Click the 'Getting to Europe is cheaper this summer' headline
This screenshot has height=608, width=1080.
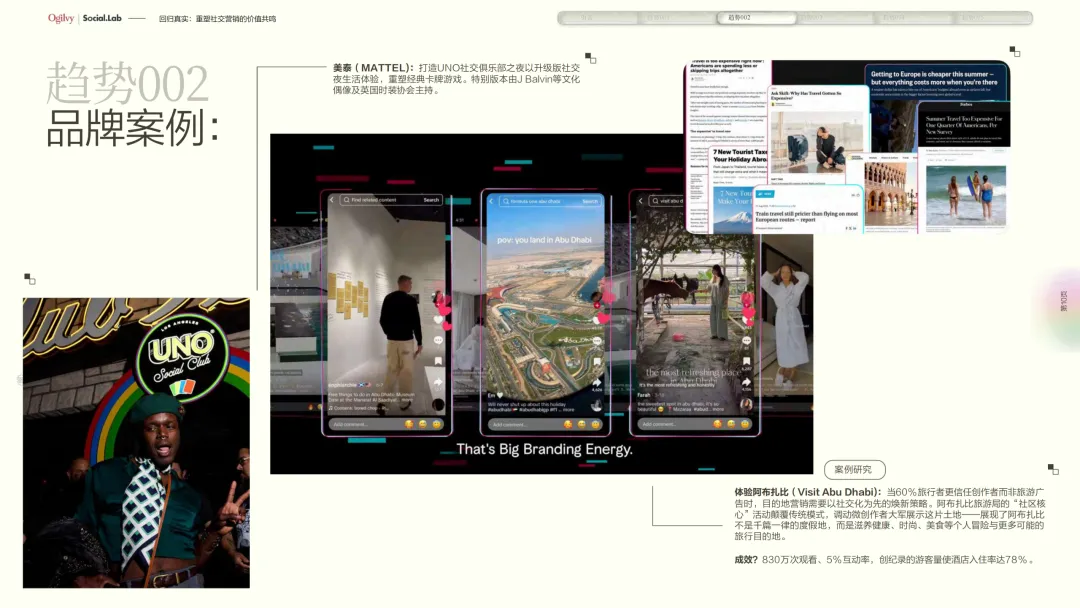(934, 78)
